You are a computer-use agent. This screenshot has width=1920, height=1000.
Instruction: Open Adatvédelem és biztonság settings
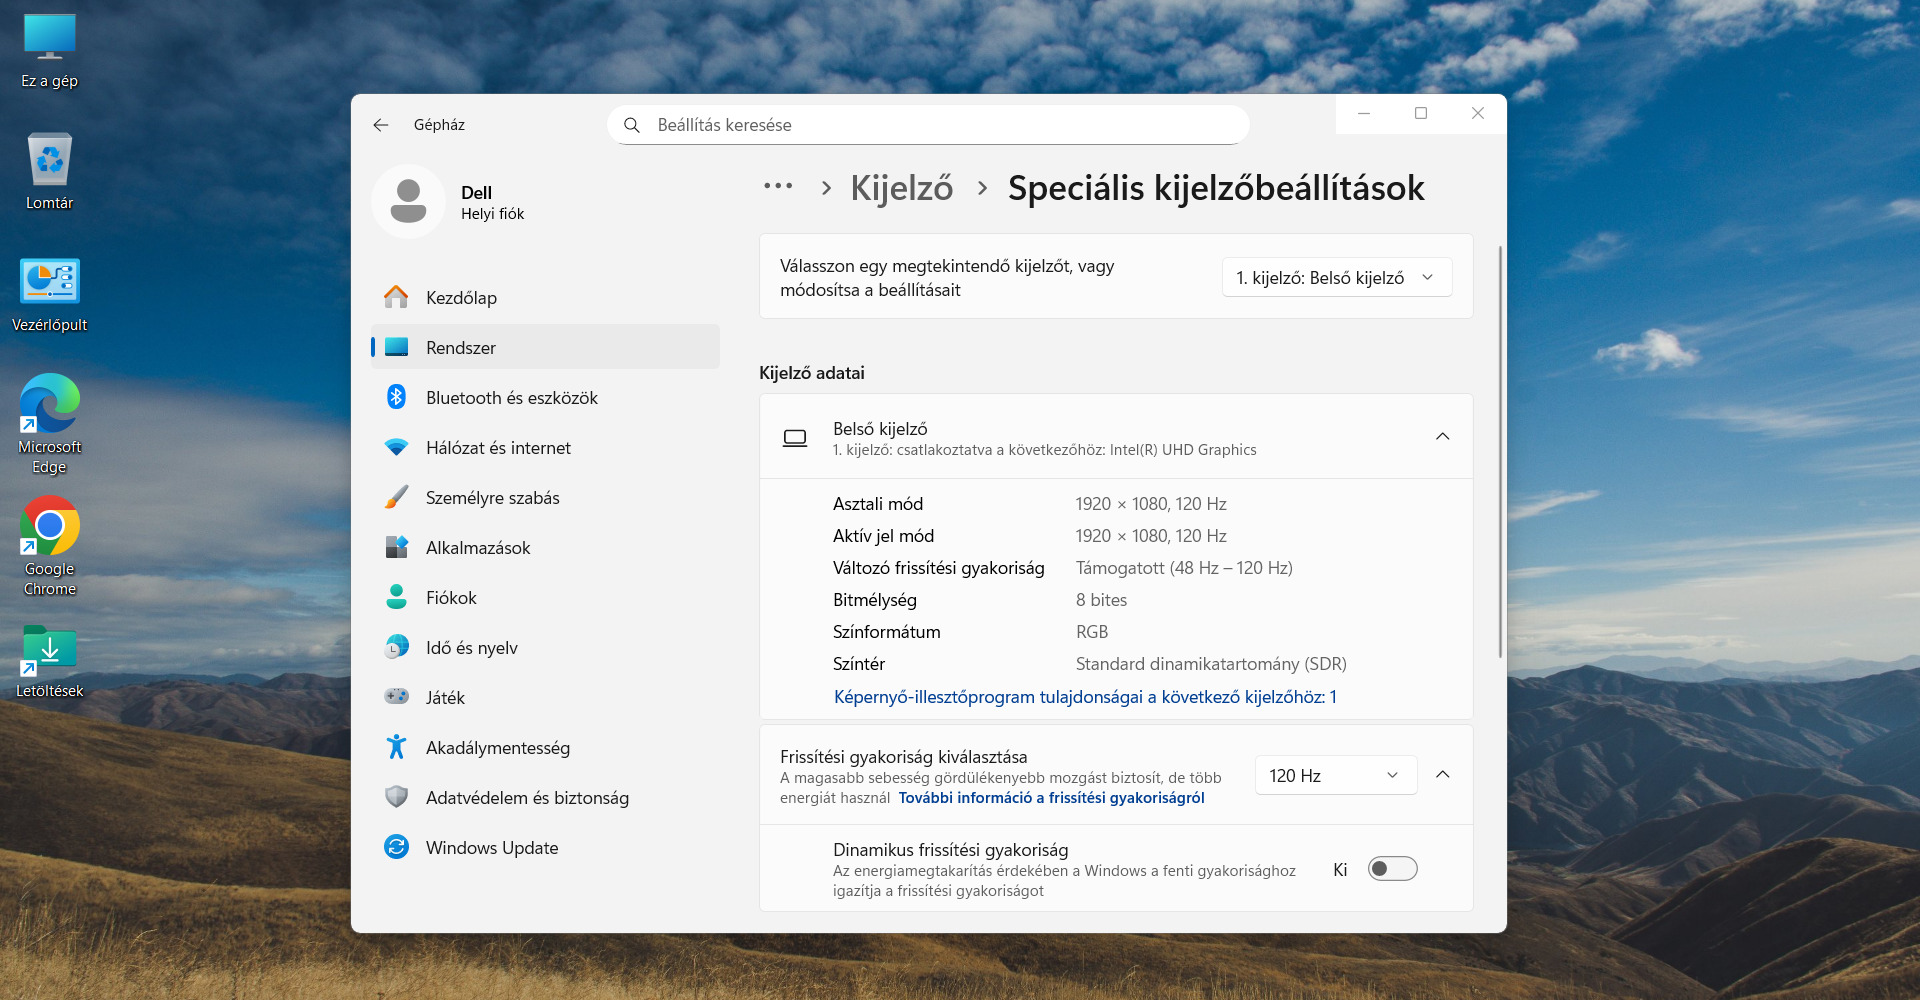tap(527, 797)
